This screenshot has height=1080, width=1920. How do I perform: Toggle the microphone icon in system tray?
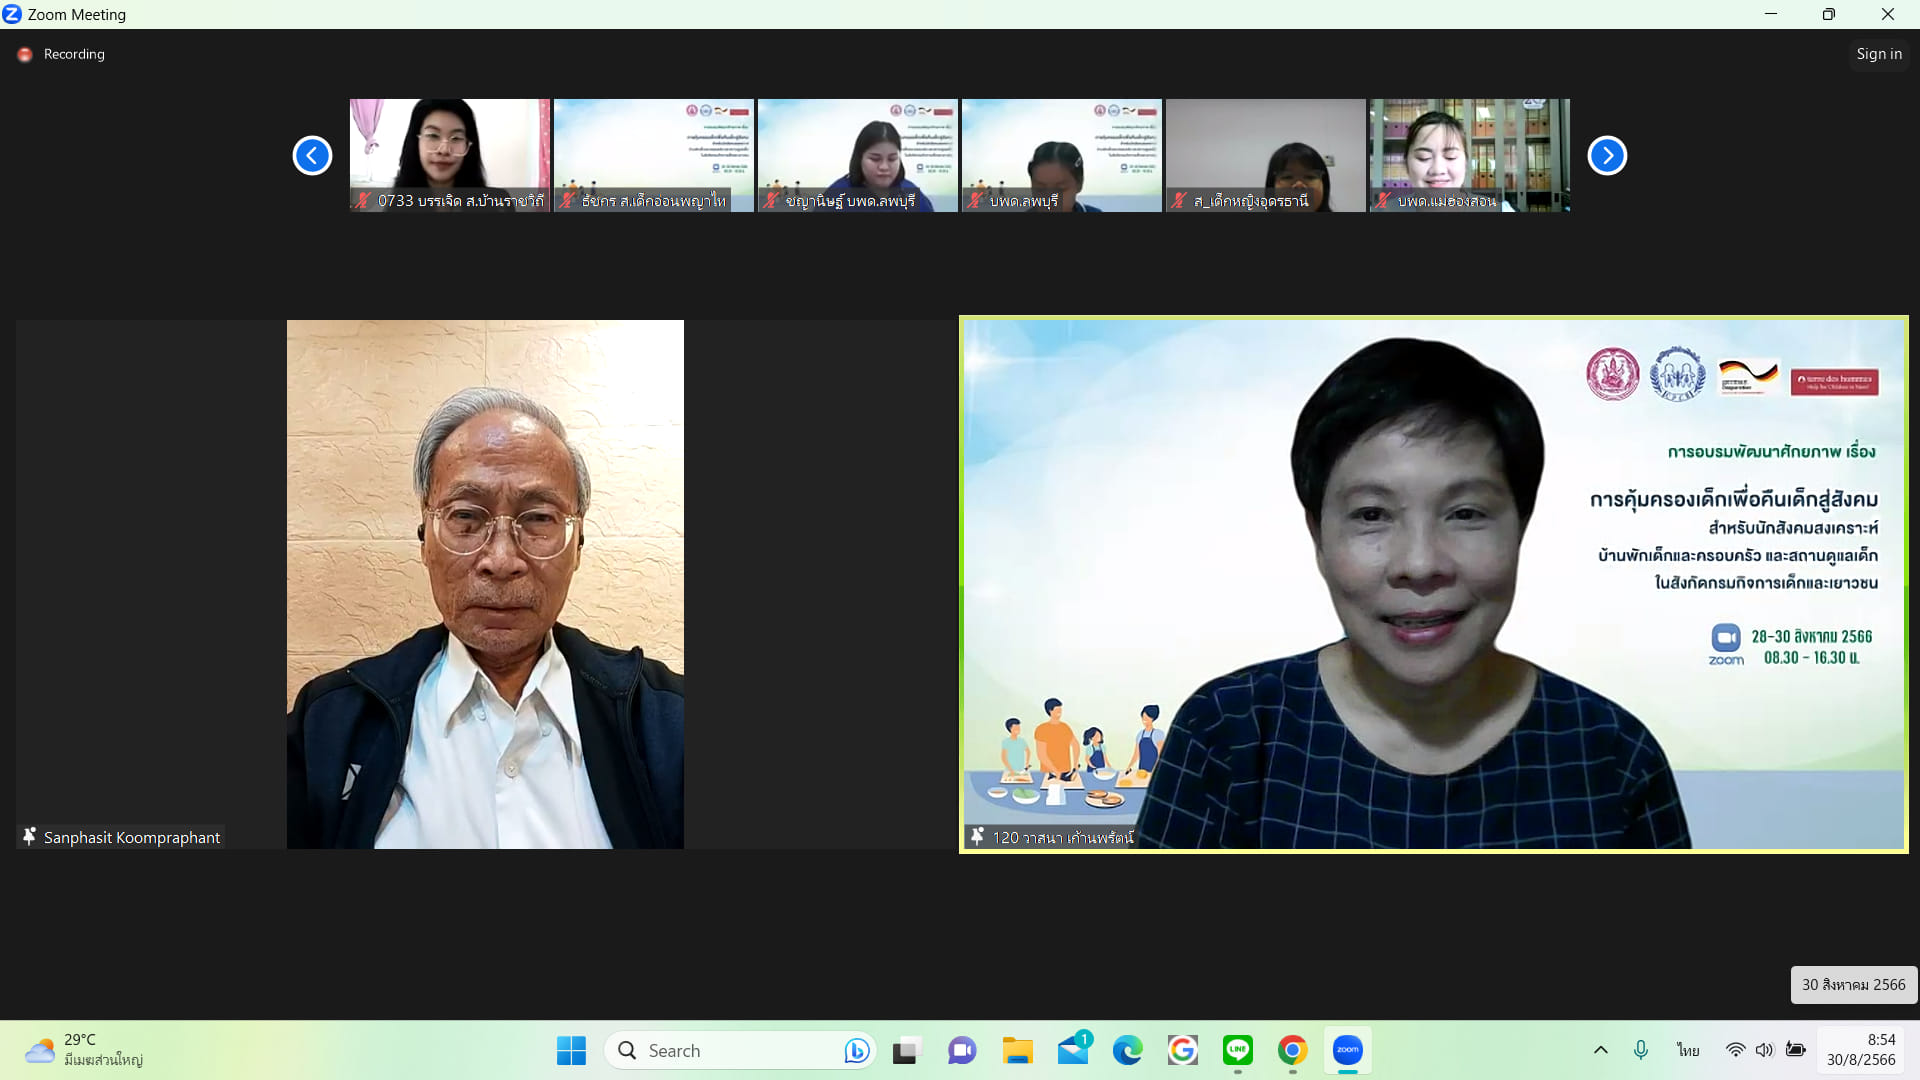[1640, 1050]
